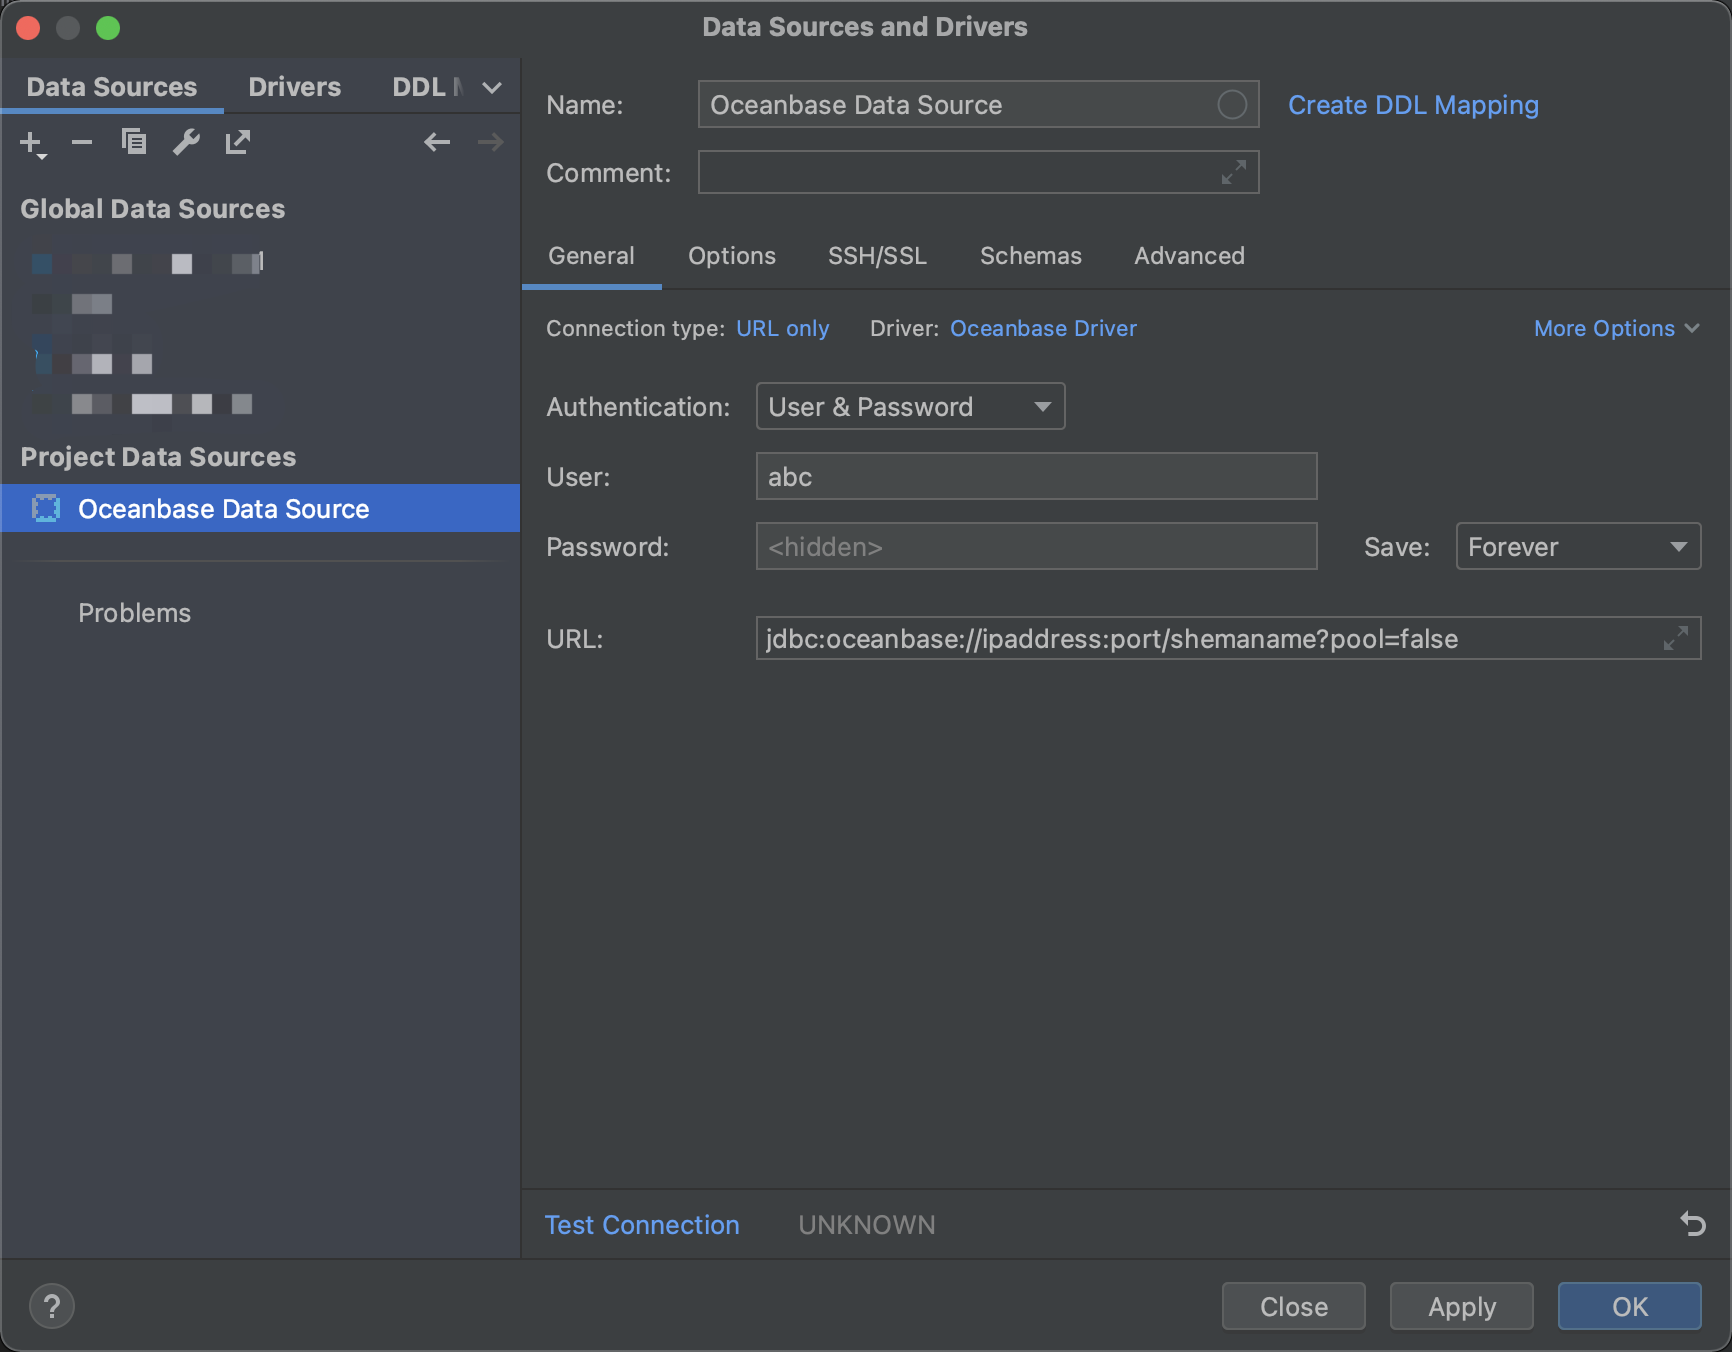Open the Schemas tab

tap(1031, 256)
